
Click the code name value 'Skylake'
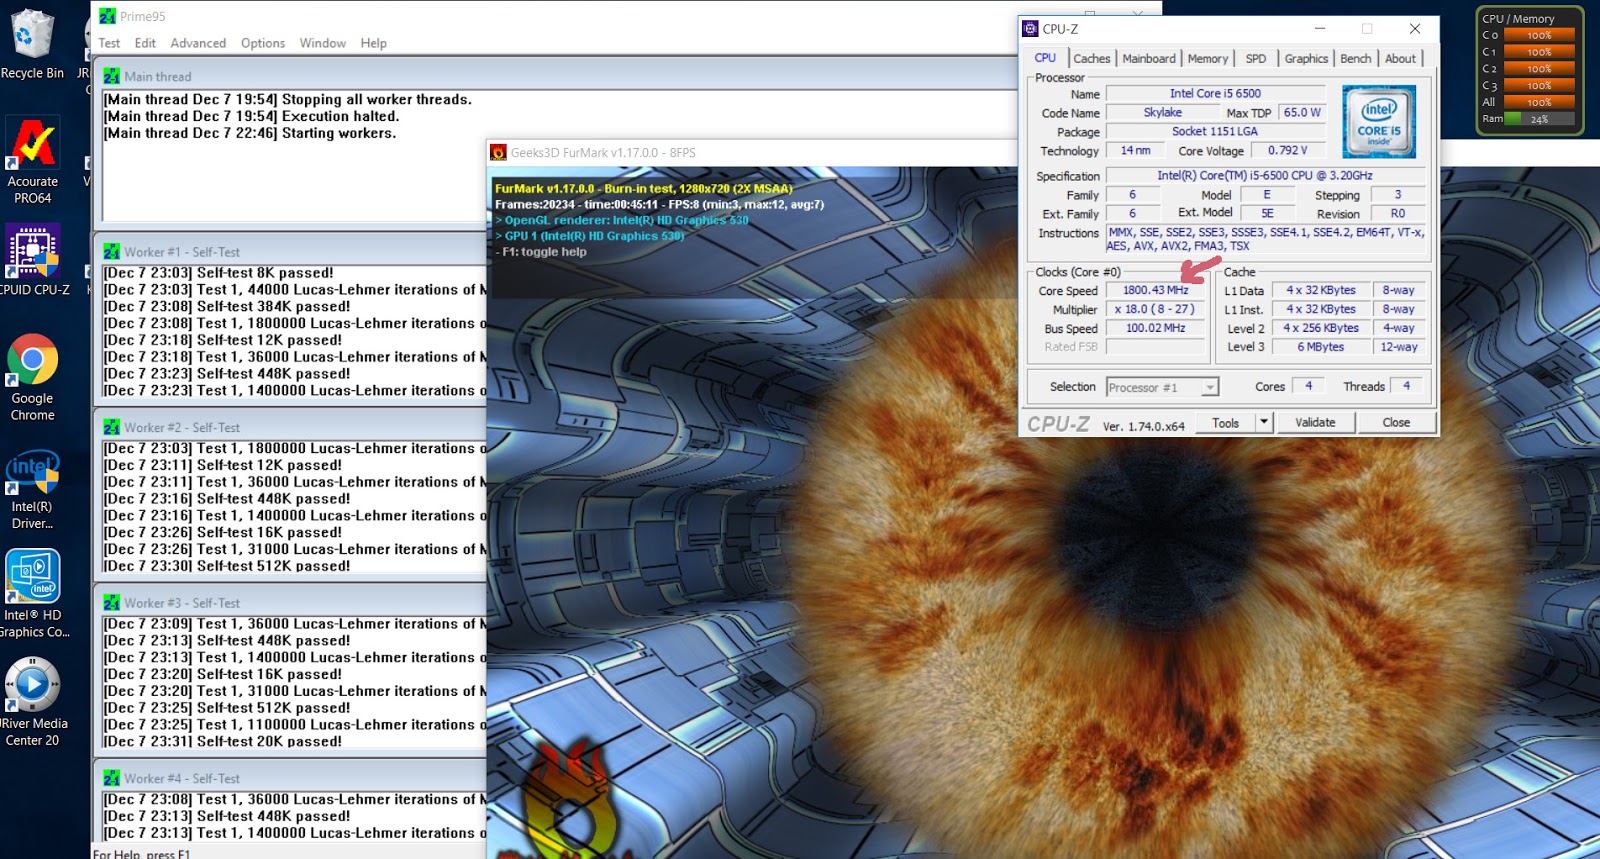(x=1162, y=113)
